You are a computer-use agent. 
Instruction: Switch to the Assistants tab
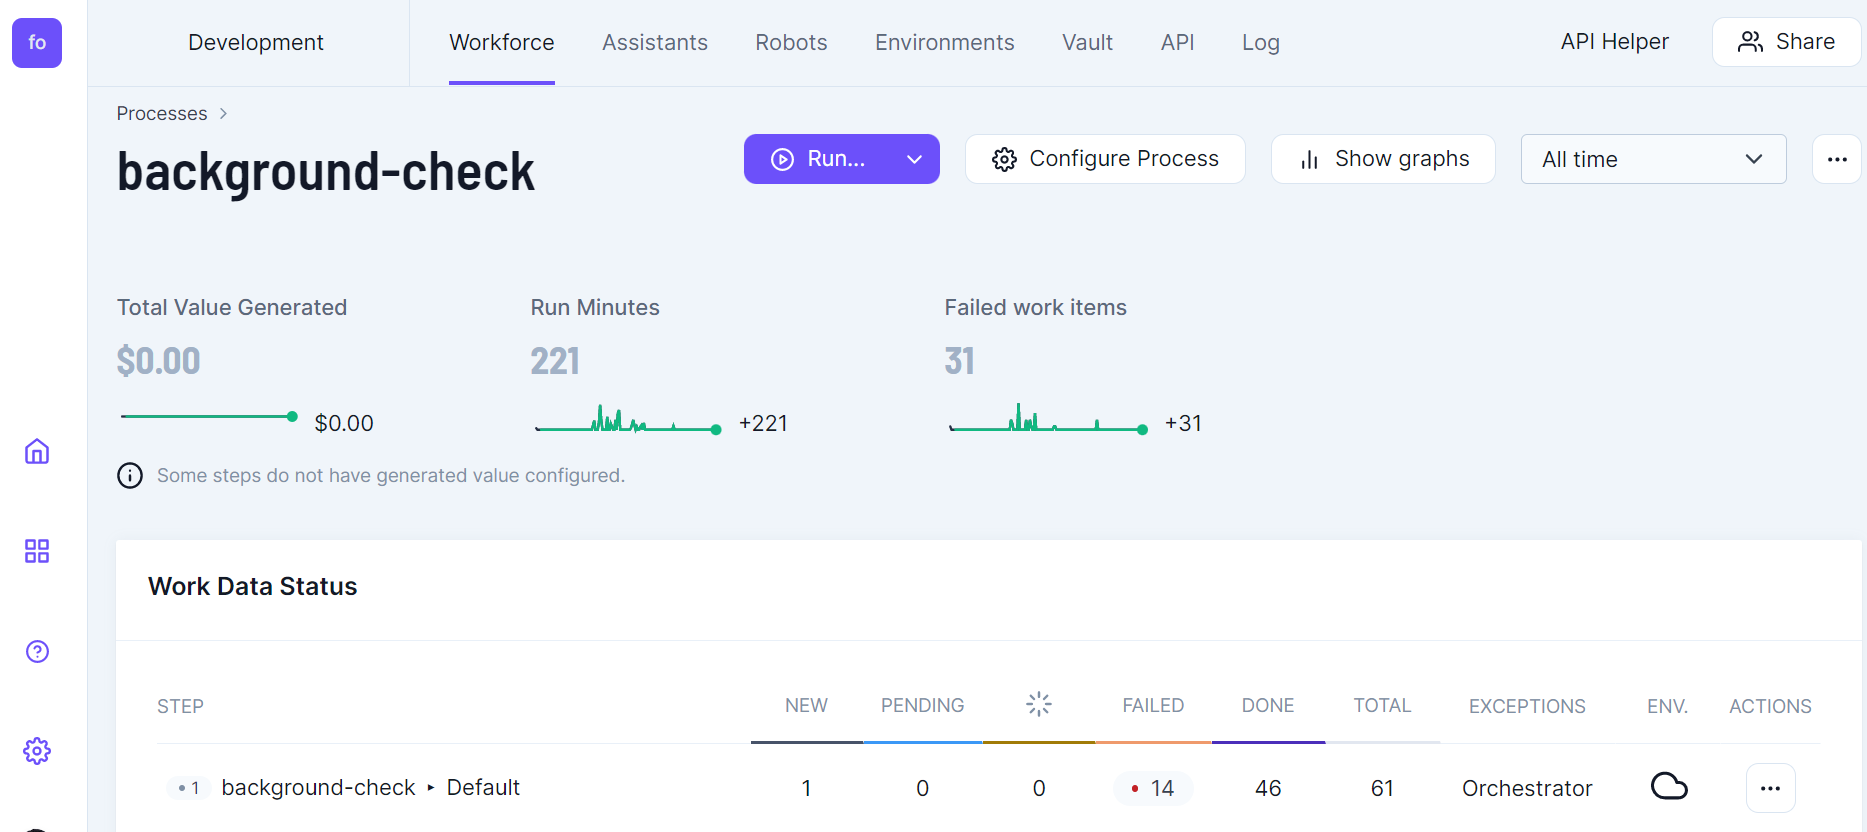point(654,43)
